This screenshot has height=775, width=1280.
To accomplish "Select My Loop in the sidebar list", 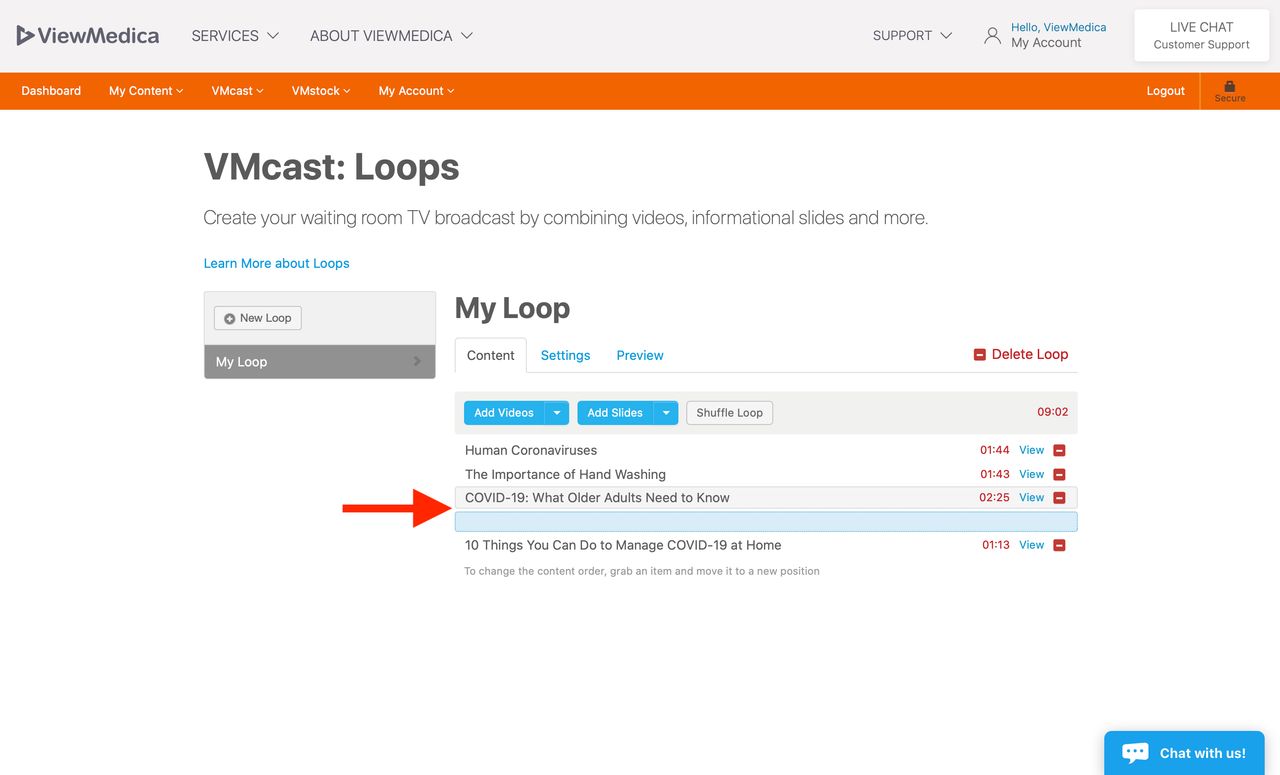I will coord(319,362).
